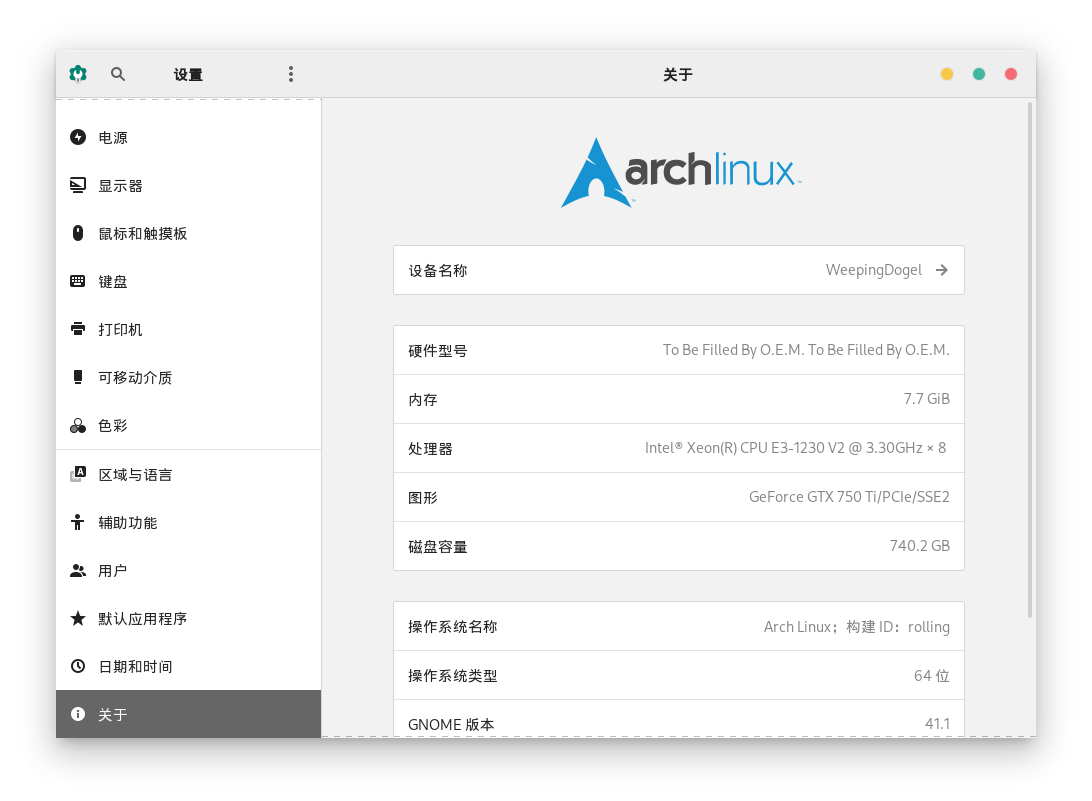This screenshot has height=801, width=1092.
Task: Click the 设备名称 row
Action: coord(678,270)
